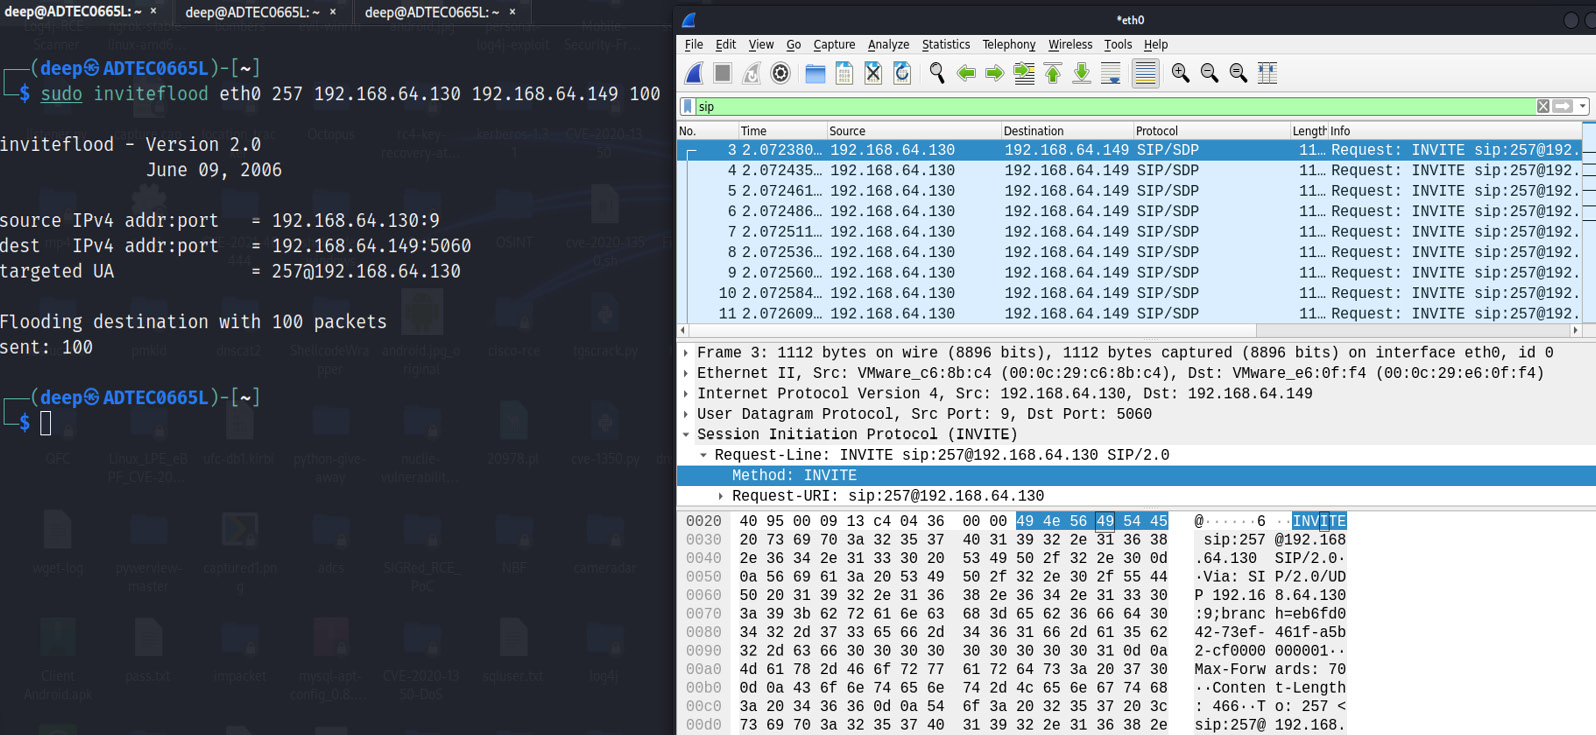Go back in packet history
Viewport: 1596px width, 735px height.
(966, 73)
